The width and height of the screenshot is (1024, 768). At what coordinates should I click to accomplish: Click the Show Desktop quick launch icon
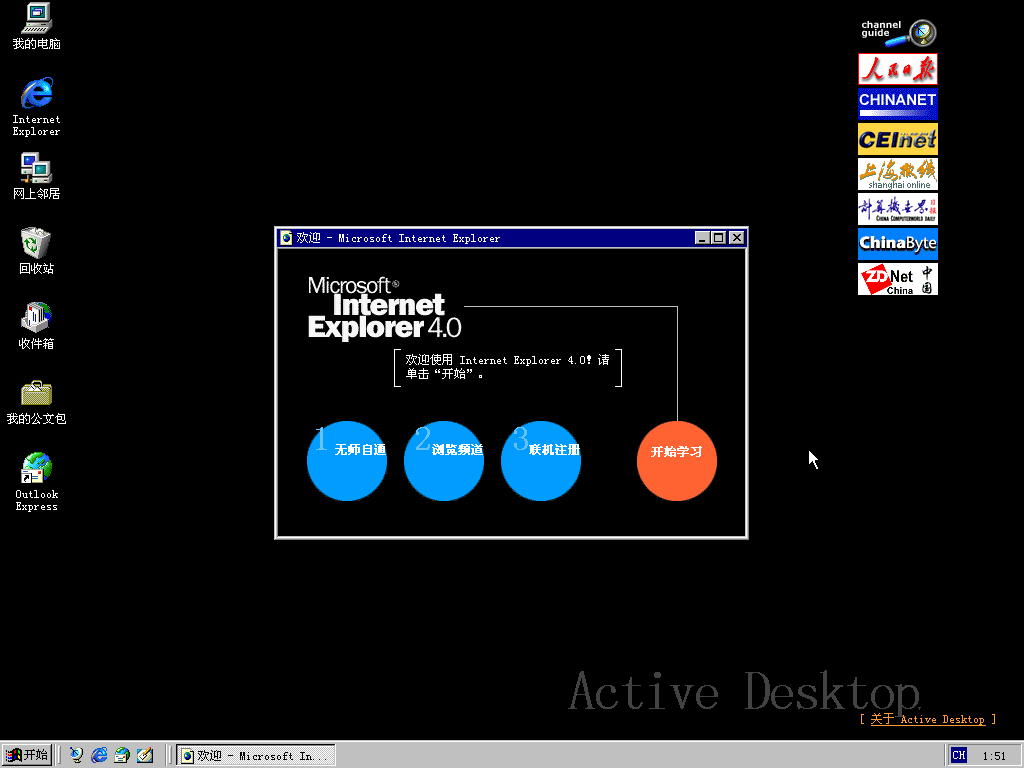coord(145,755)
